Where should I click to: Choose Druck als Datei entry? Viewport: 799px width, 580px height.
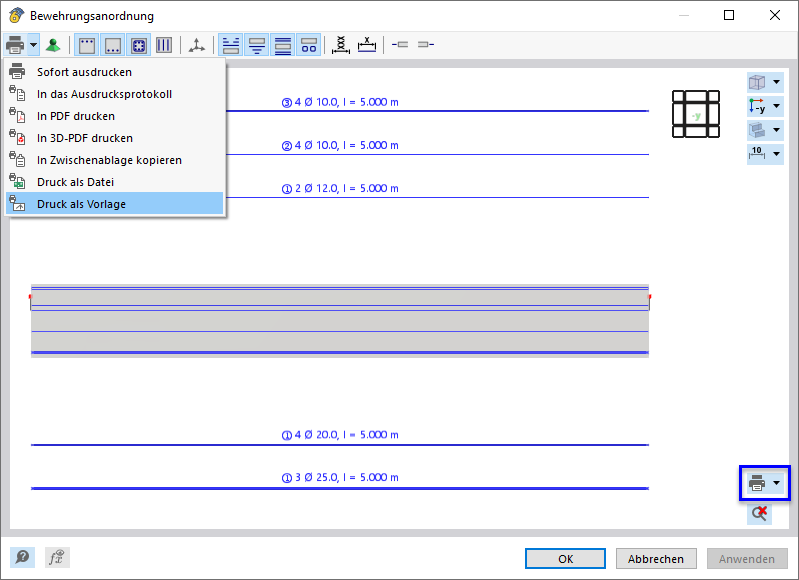[115, 181]
